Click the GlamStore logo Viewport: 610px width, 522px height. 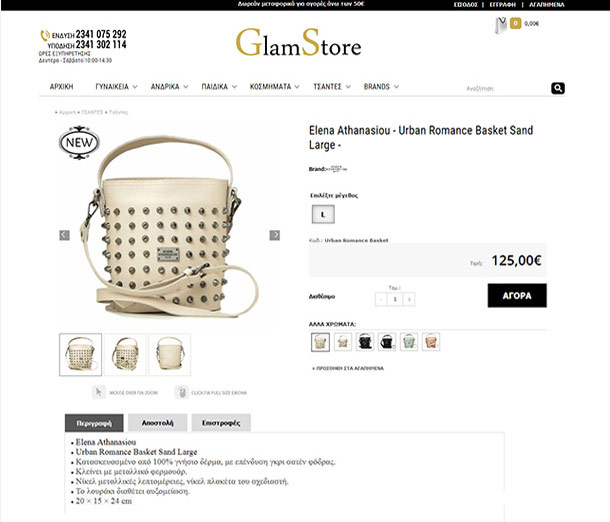pyautogui.click(x=299, y=43)
